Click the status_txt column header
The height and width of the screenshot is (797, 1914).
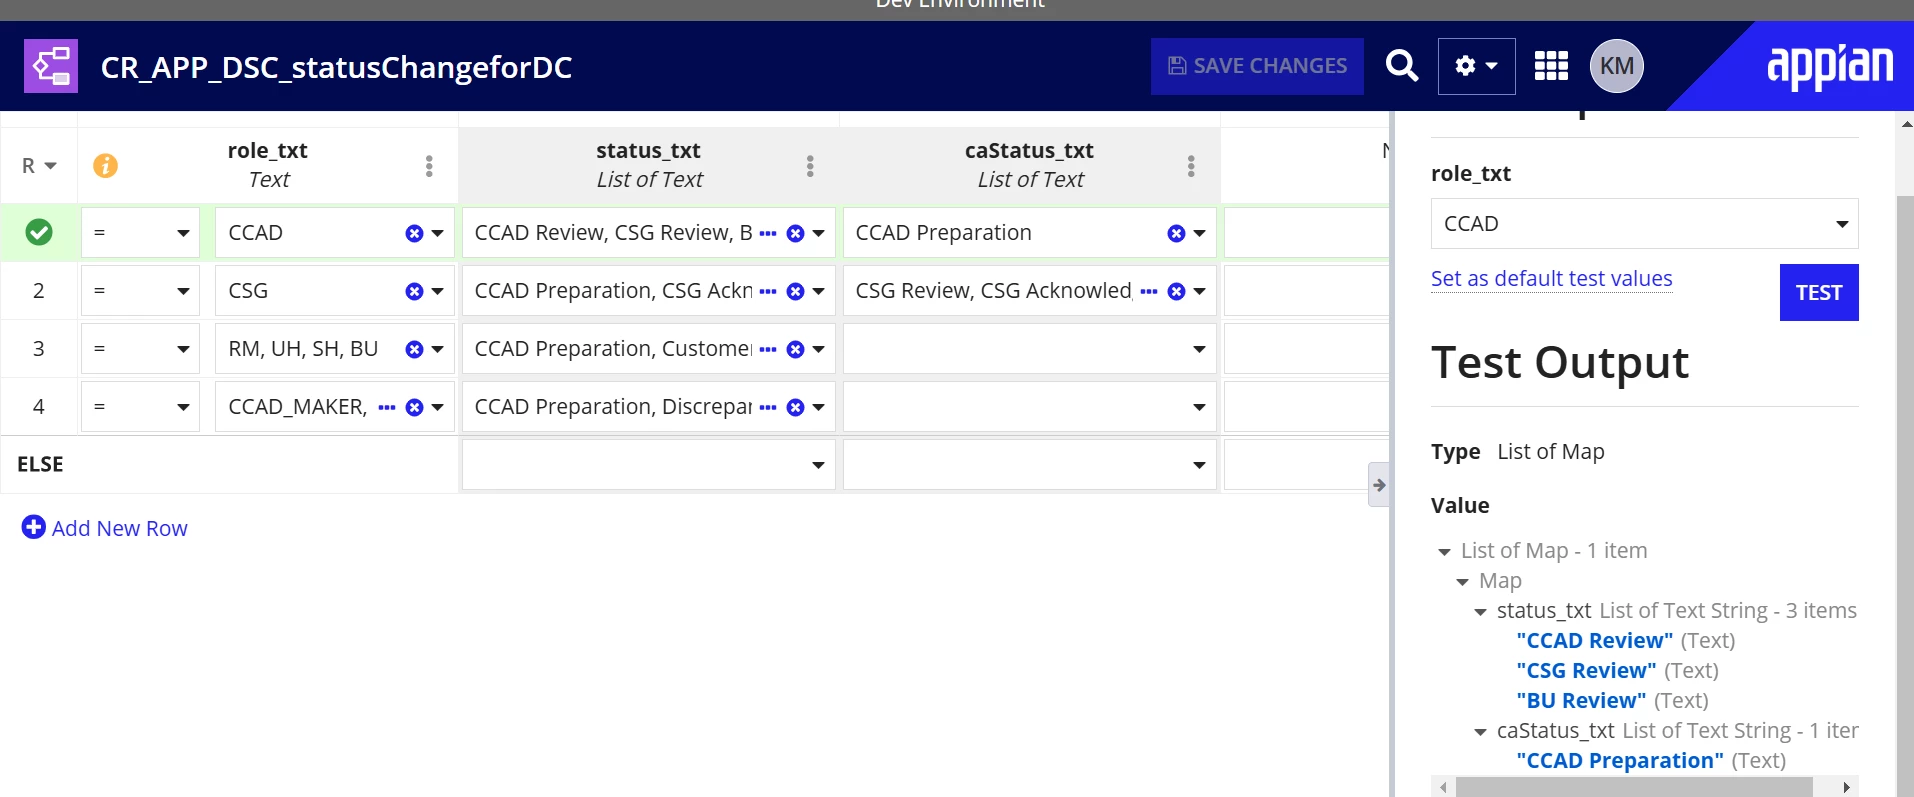648,165
